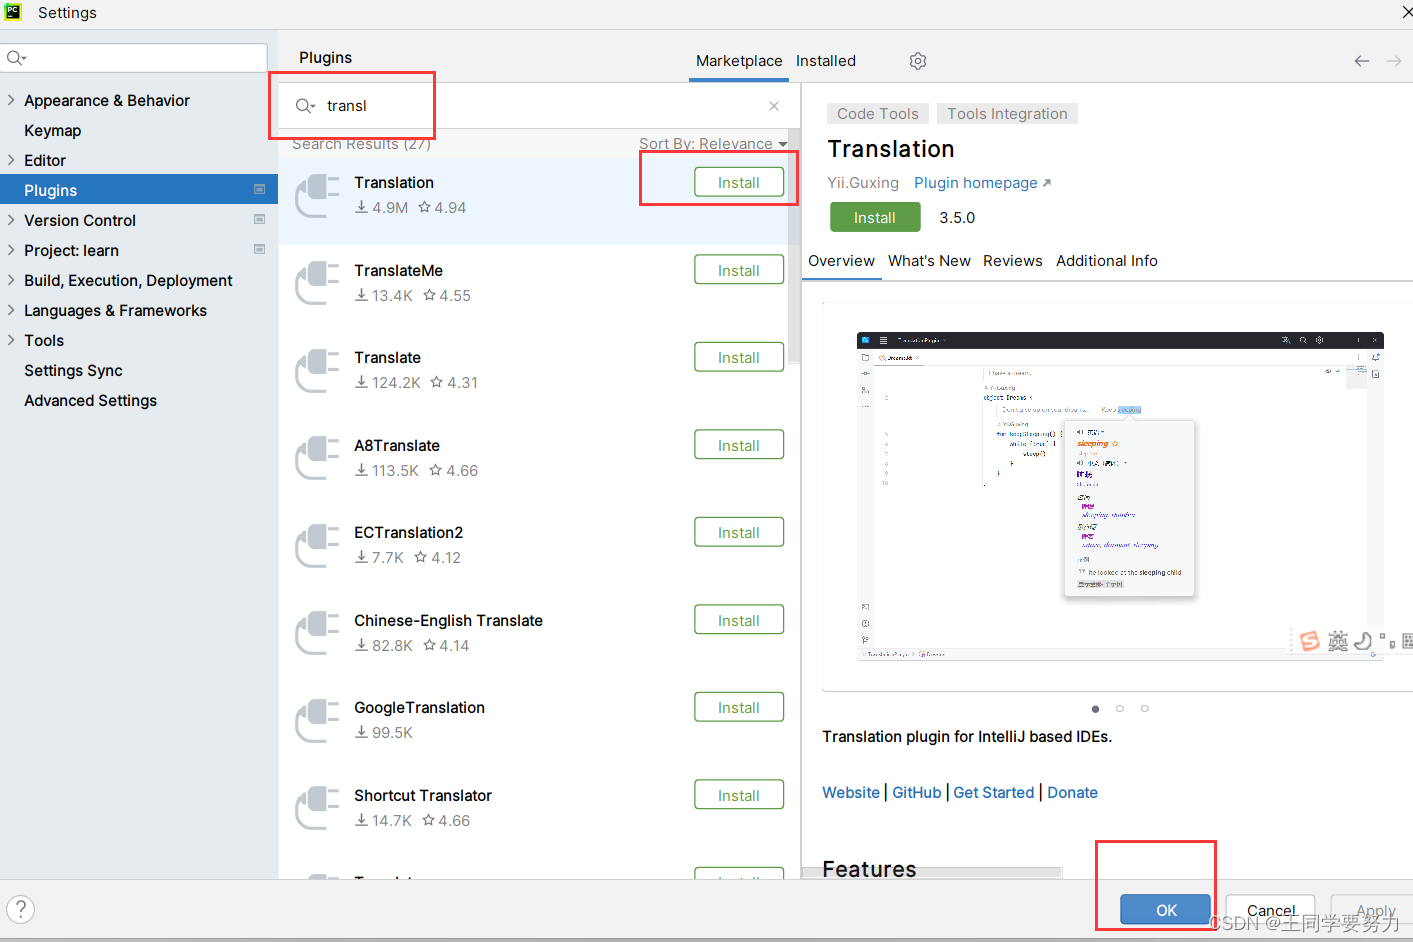1413x942 pixels.
Task: Expand Appearance & Behavior settings
Action: [x=11, y=100]
